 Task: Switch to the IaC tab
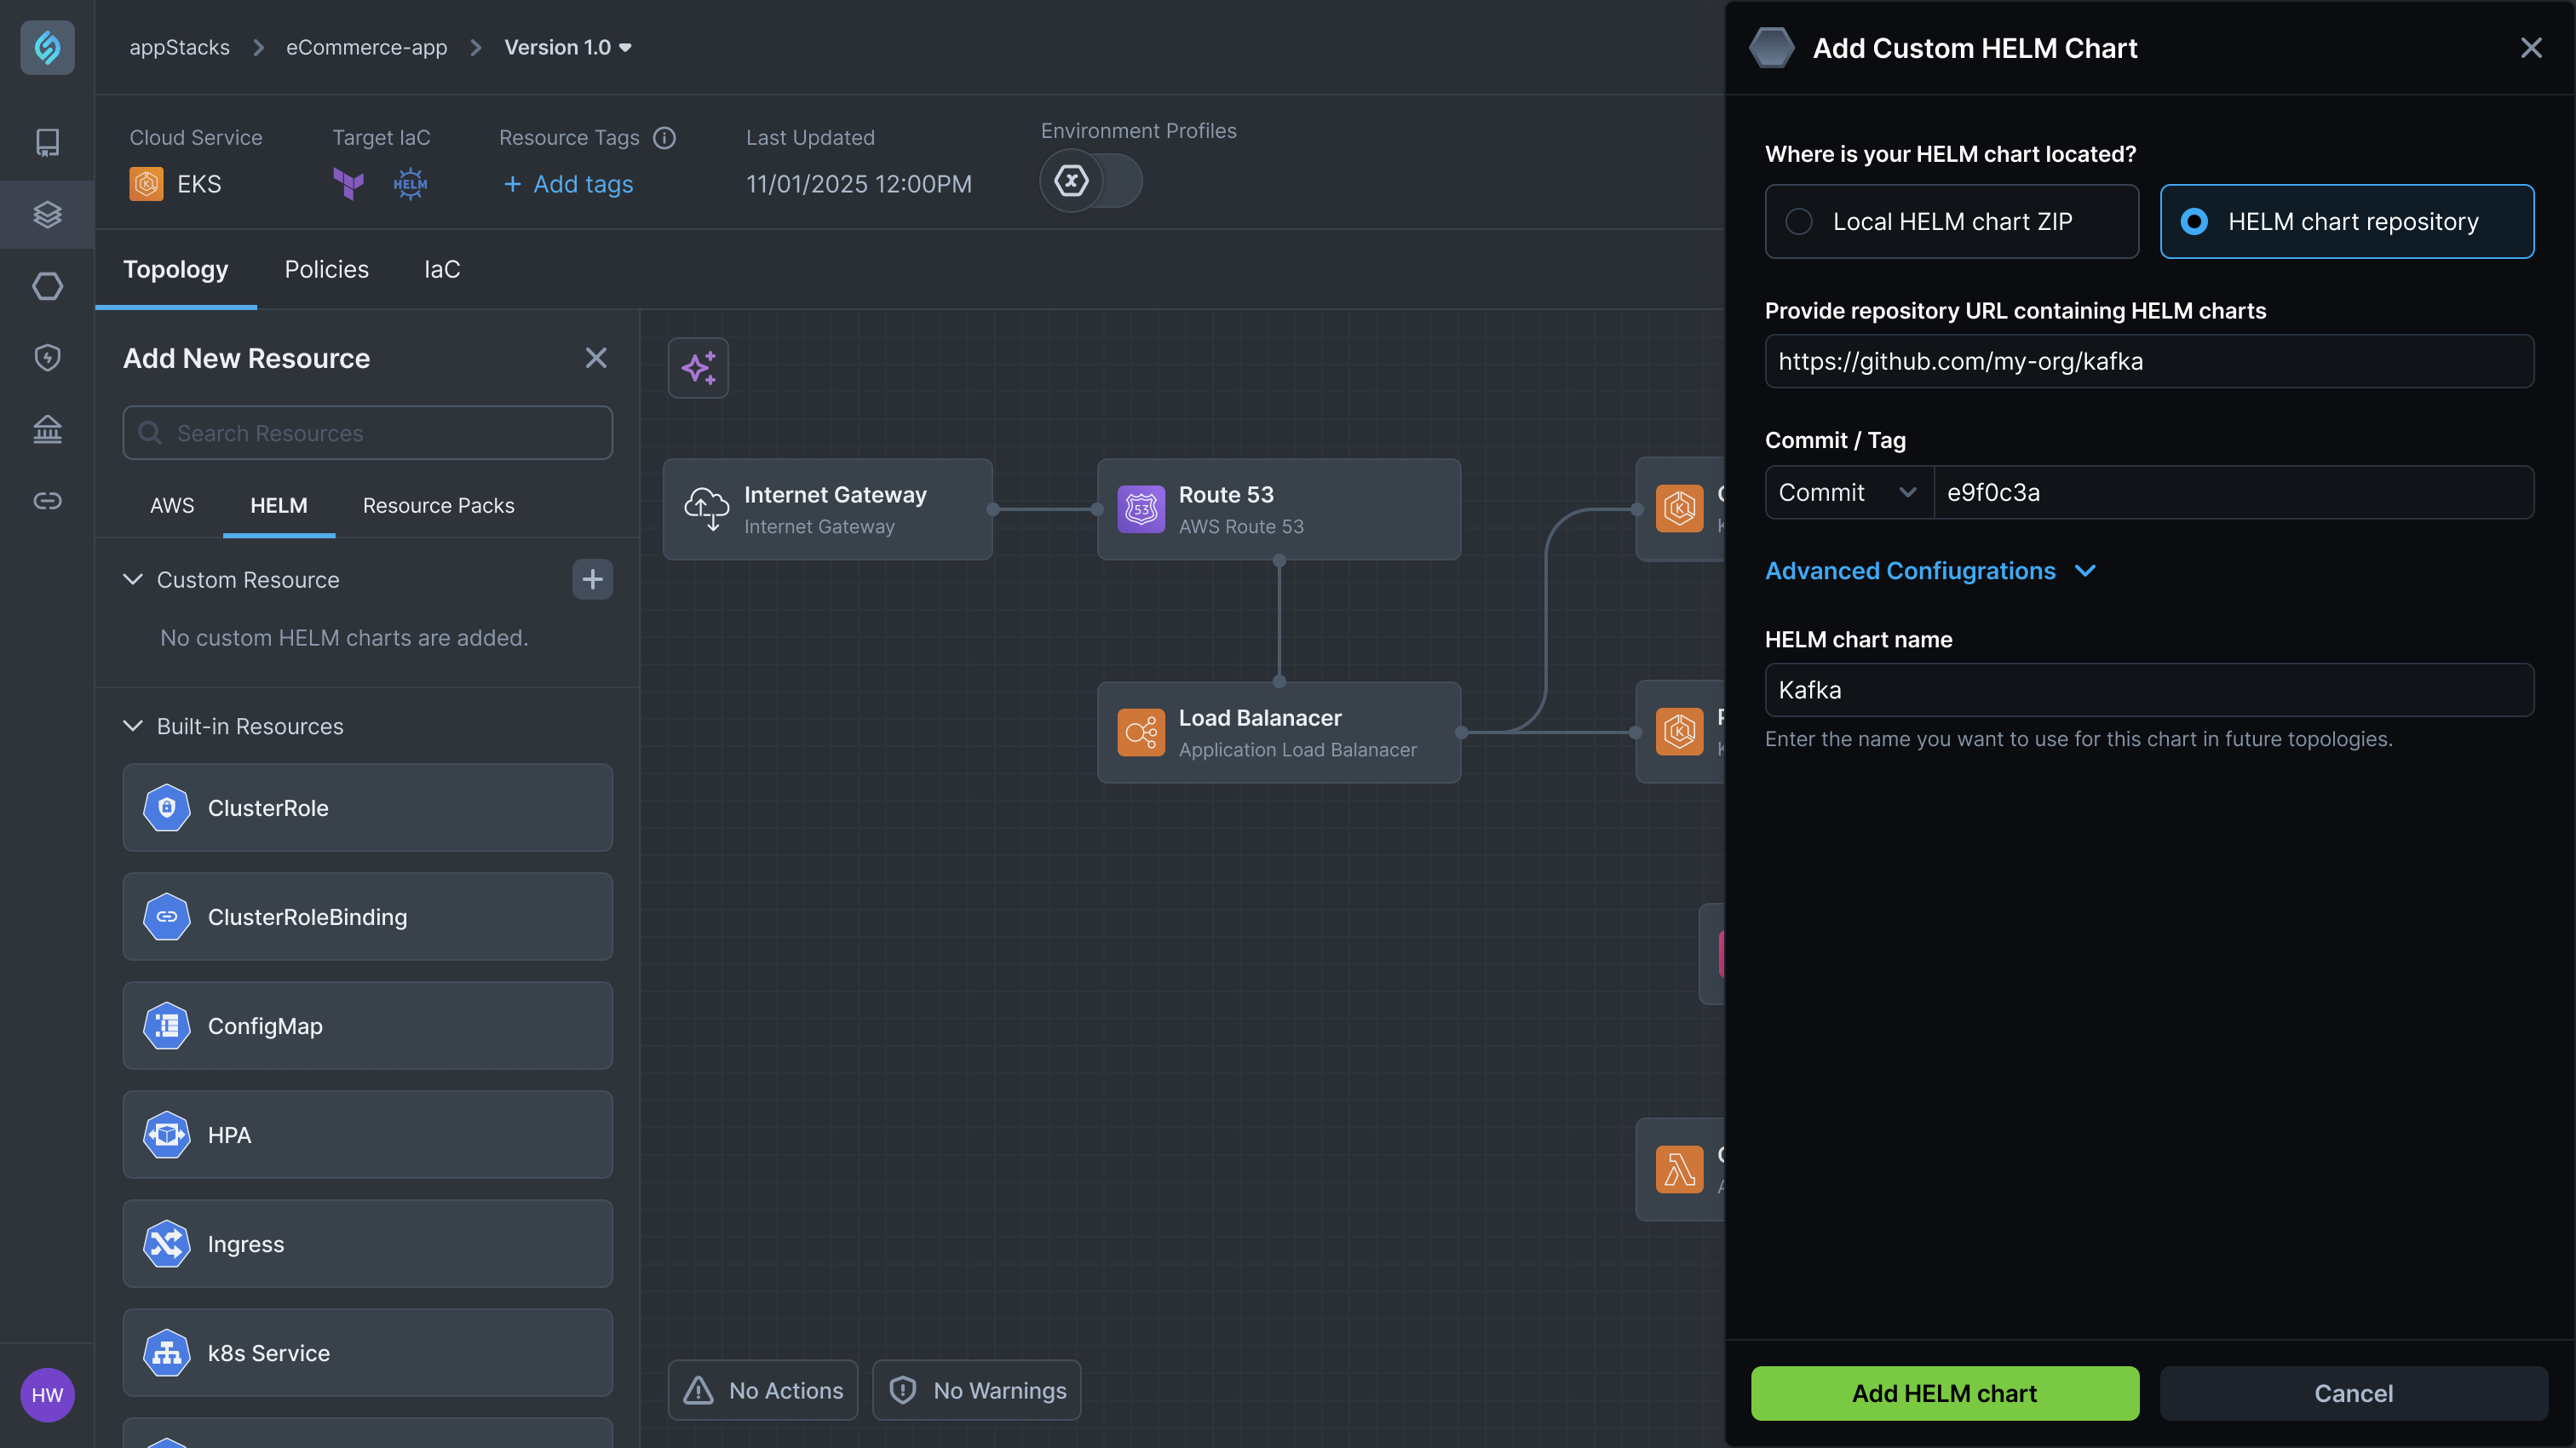442,269
